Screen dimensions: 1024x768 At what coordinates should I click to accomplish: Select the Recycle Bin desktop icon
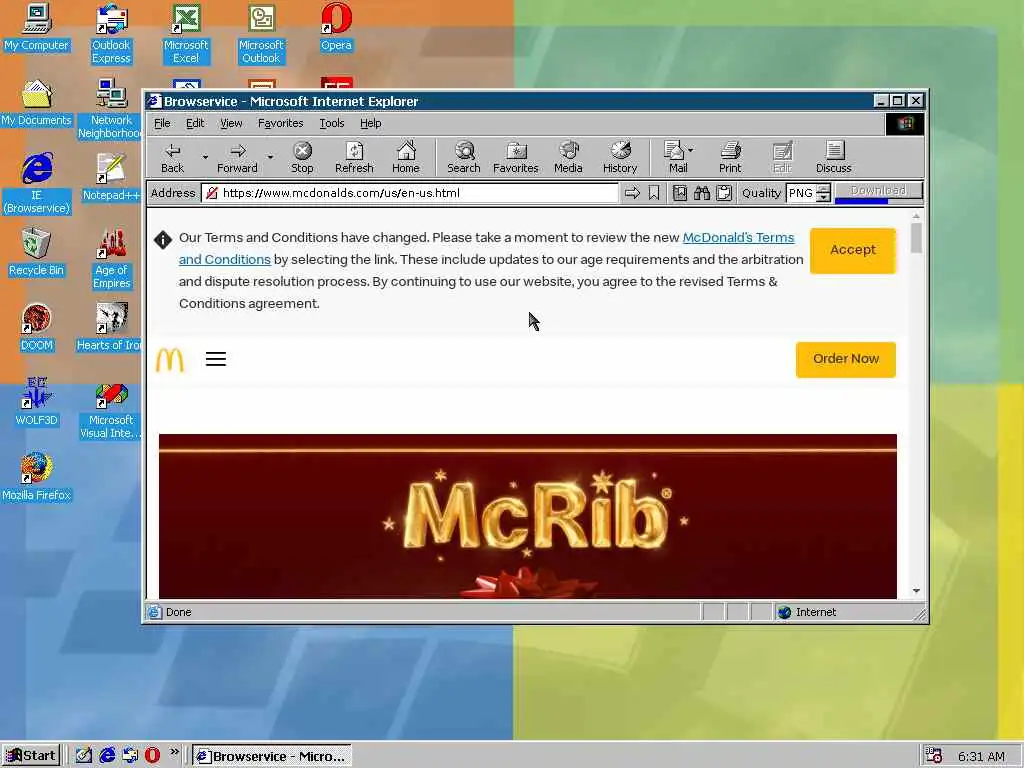pyautogui.click(x=37, y=253)
